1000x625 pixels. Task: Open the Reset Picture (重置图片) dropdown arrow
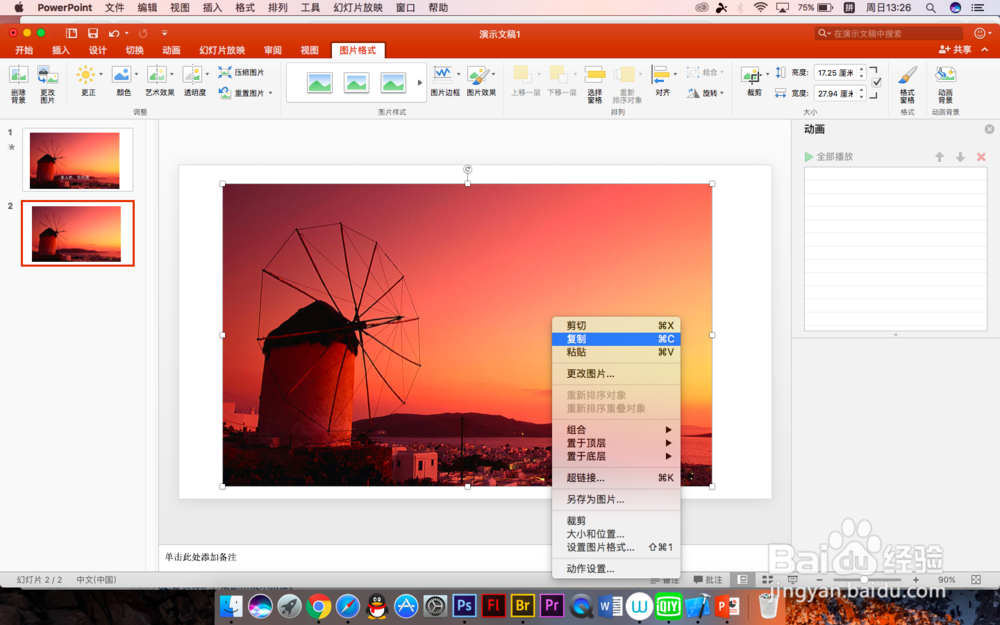270,93
